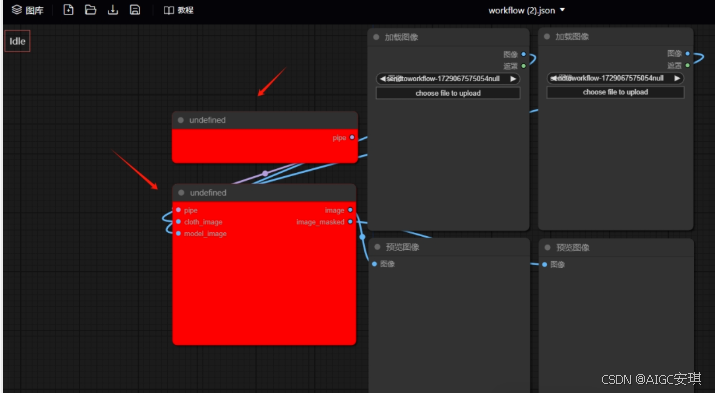The height and width of the screenshot is (393, 715).
Task: Click green 遮罩 output port of right 加载图像 node
Action: click(688, 65)
